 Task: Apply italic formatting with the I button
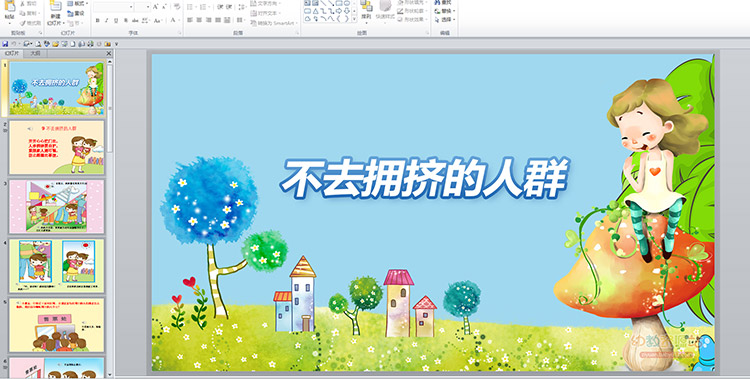pyautogui.click(x=107, y=21)
